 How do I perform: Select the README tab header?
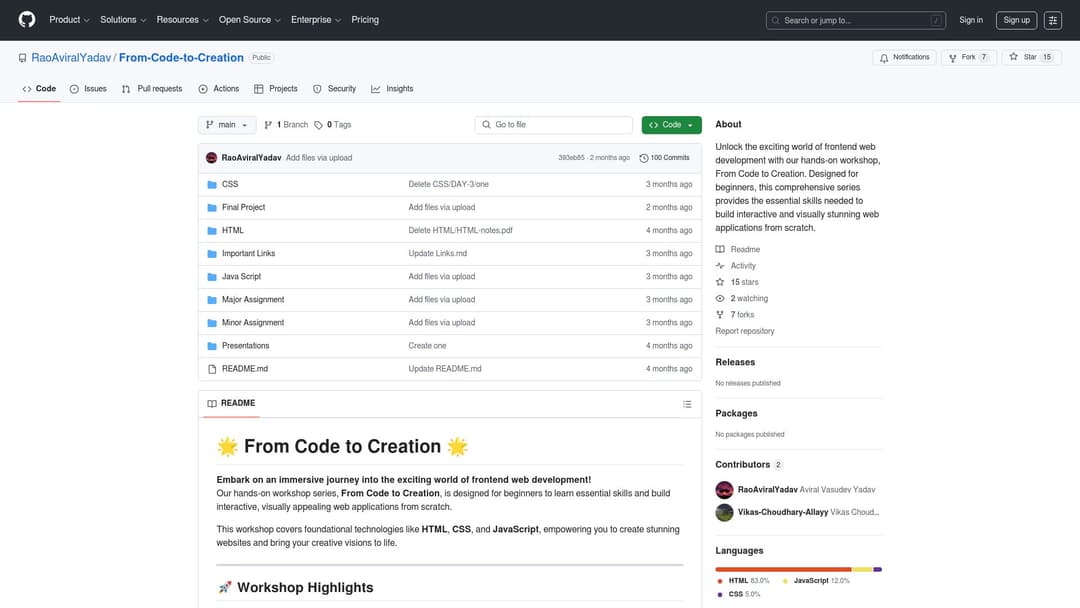pyautogui.click(x=231, y=403)
